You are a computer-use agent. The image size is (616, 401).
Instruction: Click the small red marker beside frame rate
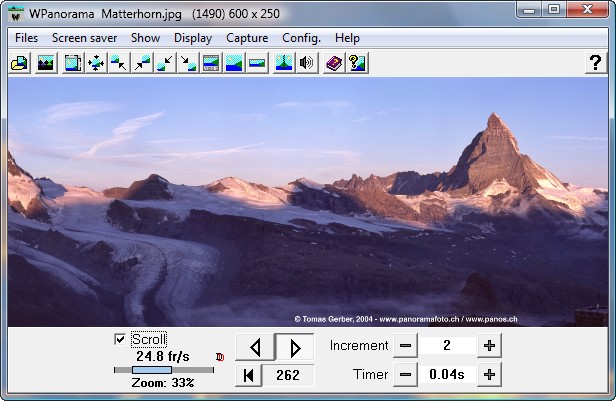220,357
